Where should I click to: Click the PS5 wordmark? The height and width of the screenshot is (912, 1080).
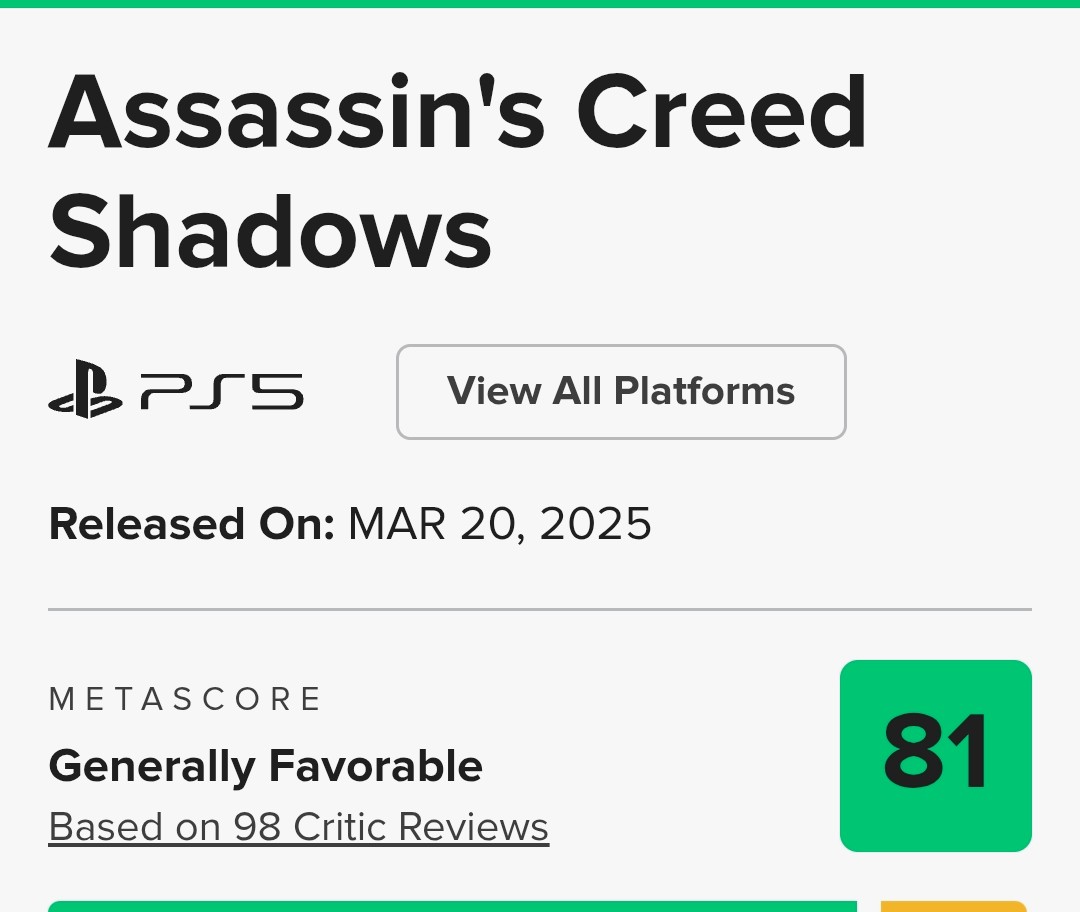(221, 391)
